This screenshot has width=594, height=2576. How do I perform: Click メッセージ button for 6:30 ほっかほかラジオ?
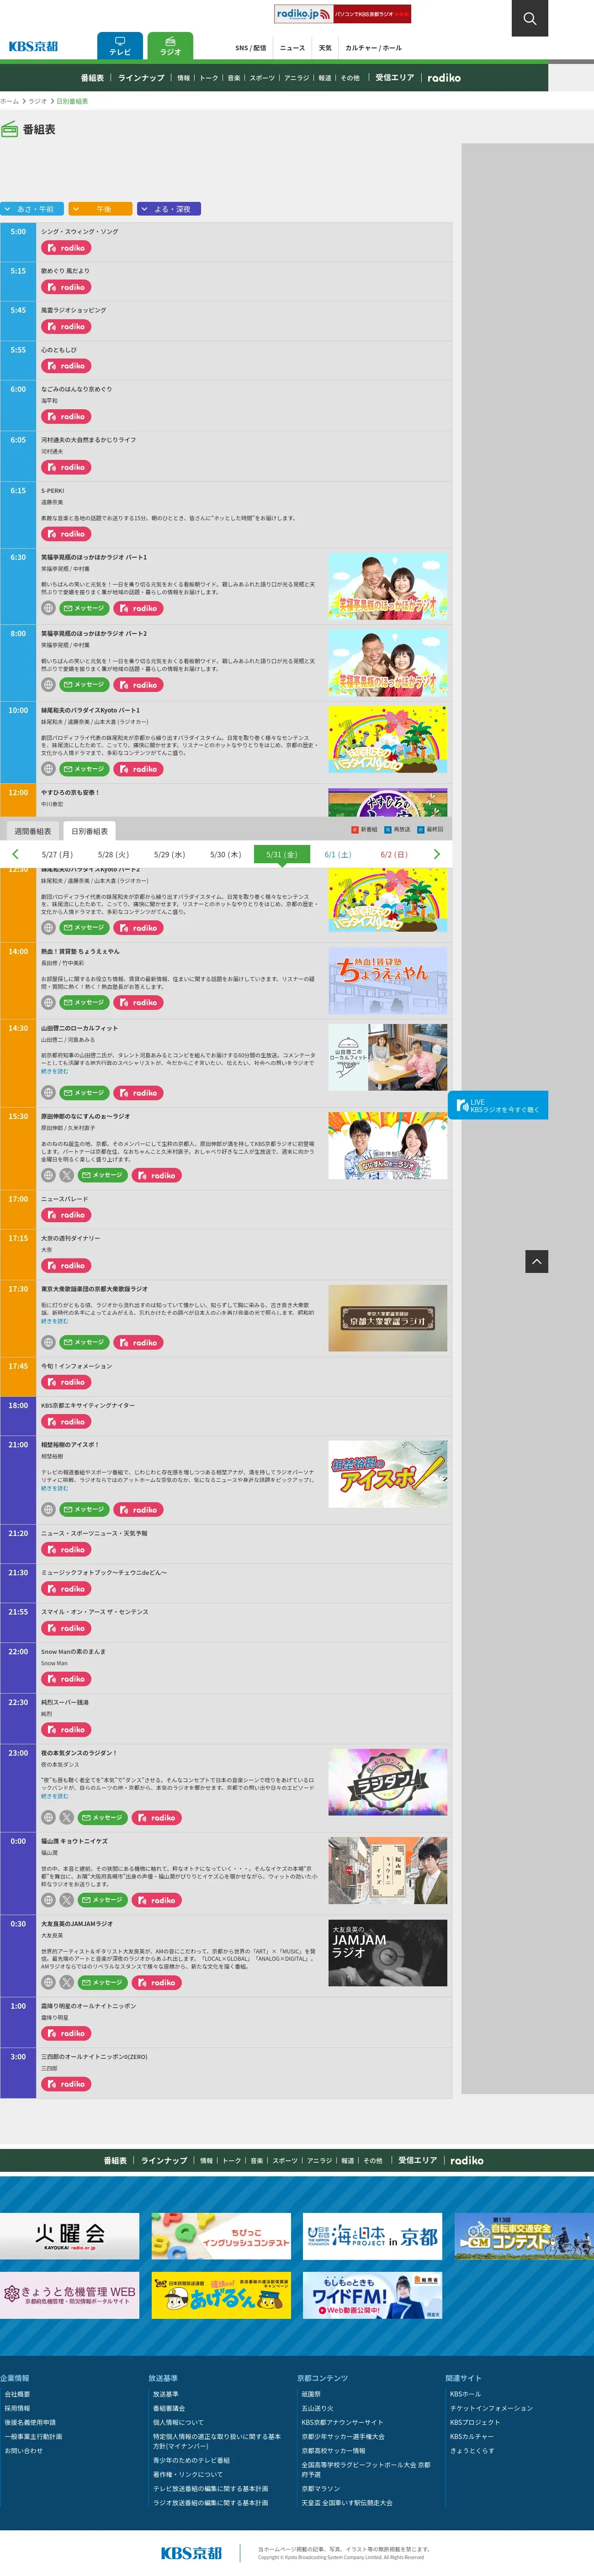click(84, 608)
